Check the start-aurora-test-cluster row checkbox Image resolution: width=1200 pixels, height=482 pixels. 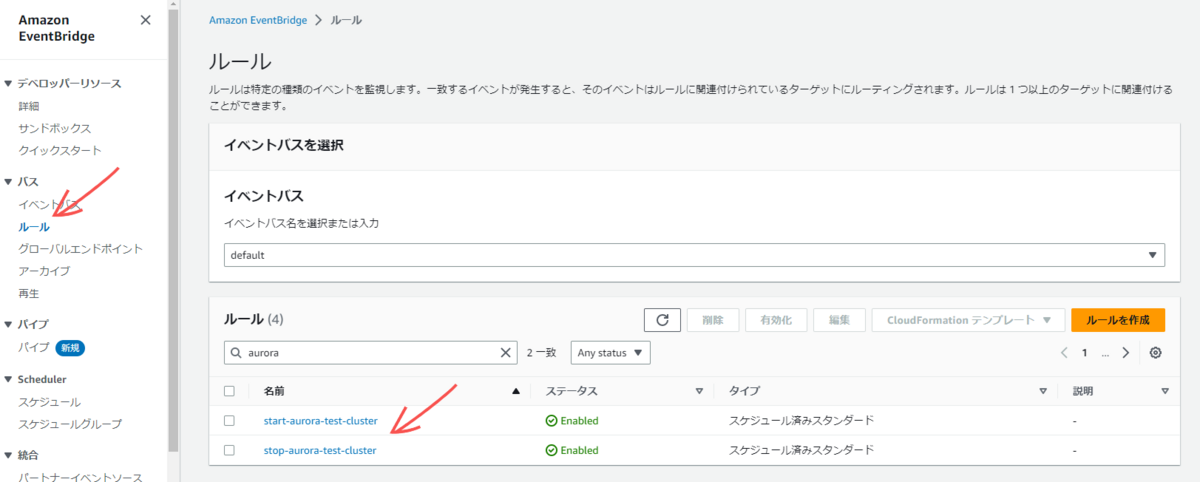(229, 421)
